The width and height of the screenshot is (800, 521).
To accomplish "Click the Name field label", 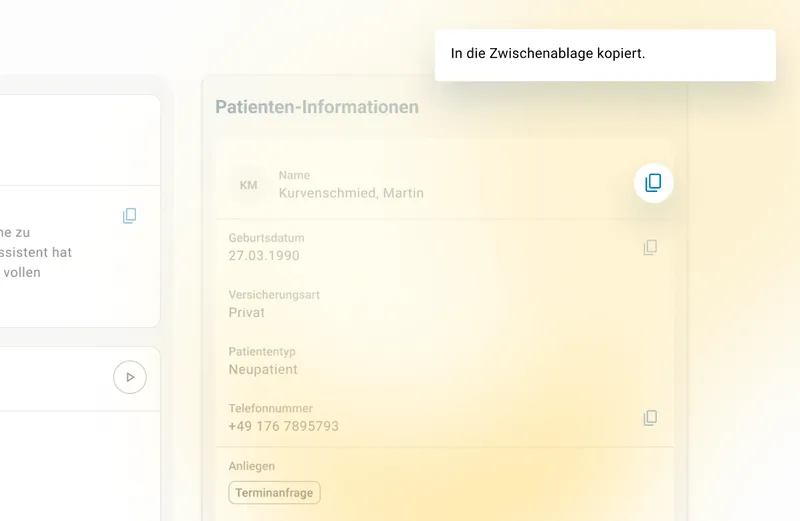I will coord(294,176).
